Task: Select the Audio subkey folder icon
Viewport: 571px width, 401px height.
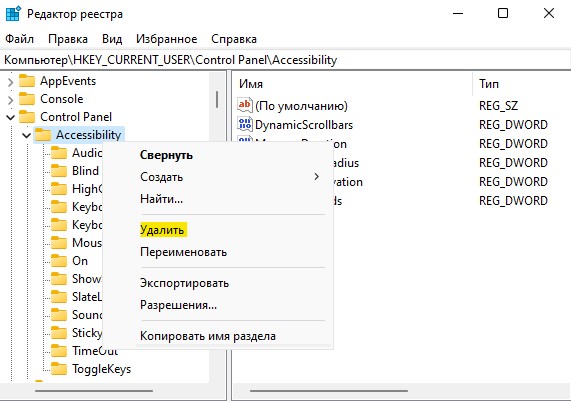Action: [x=59, y=153]
